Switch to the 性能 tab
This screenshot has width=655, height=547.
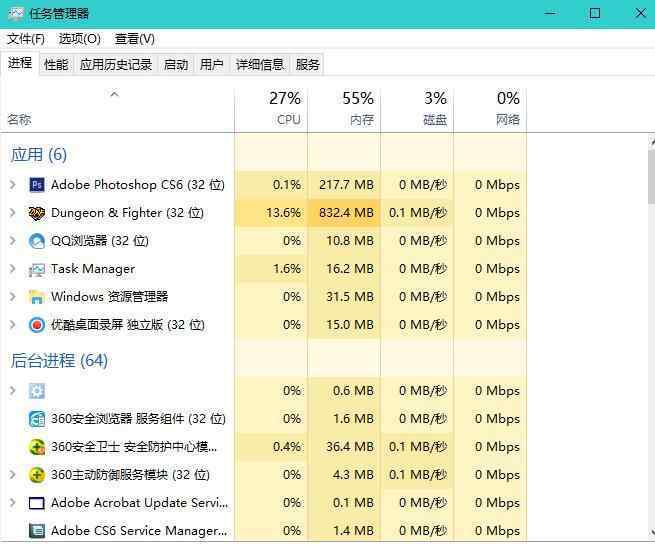[56, 65]
